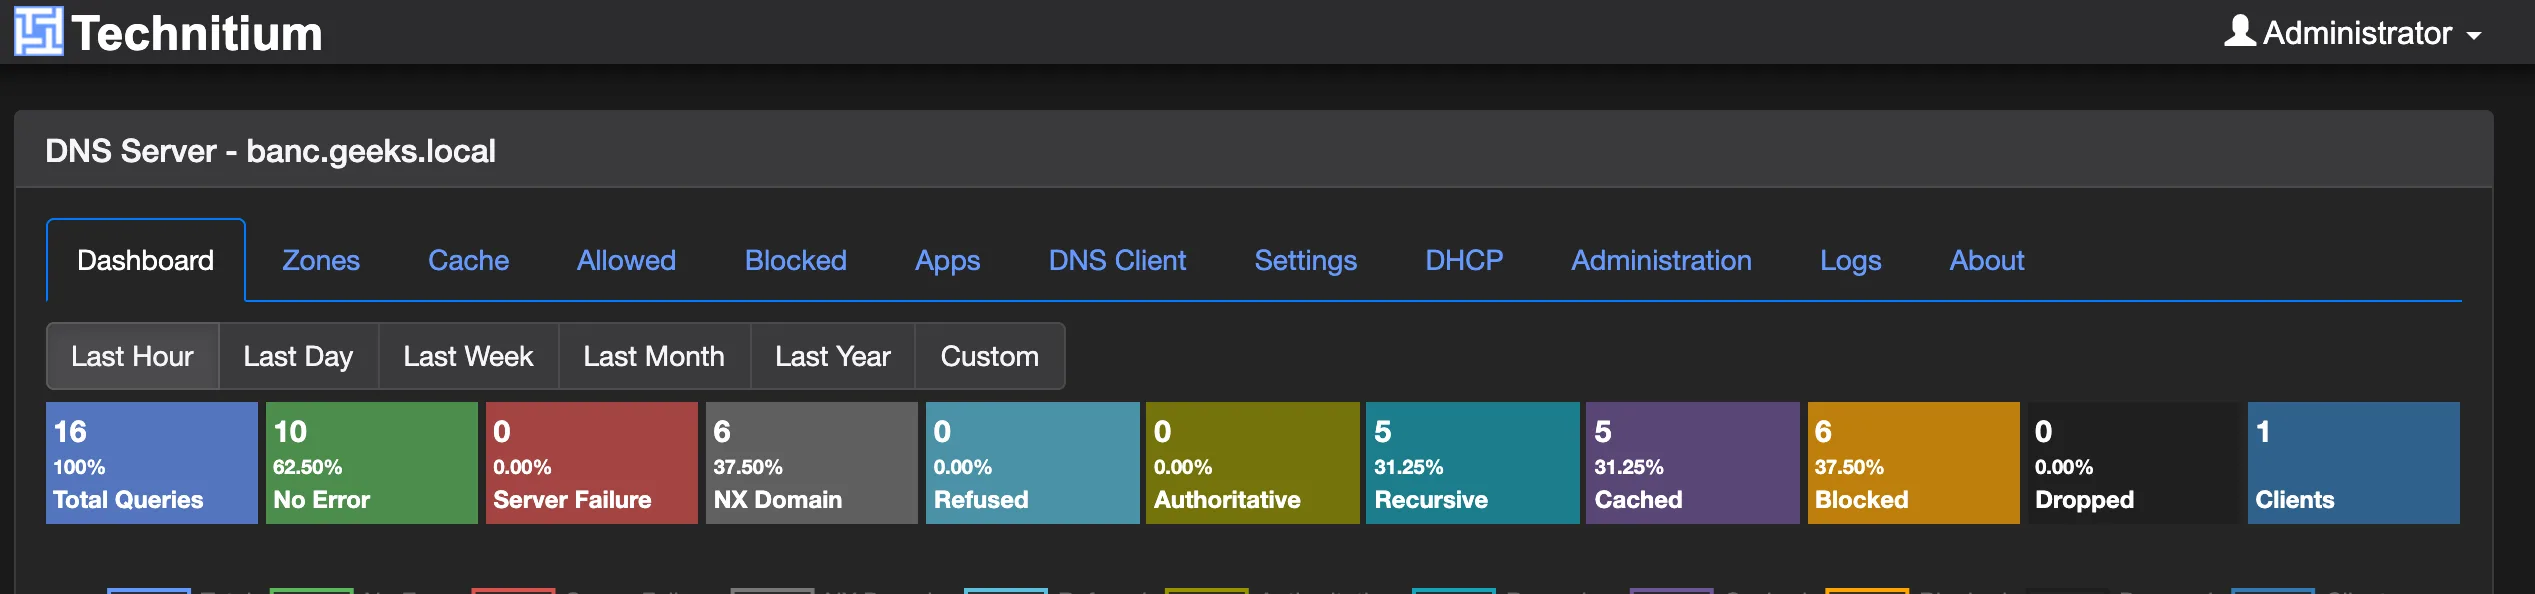
Task: Go to the Administration tab
Action: tap(1661, 260)
